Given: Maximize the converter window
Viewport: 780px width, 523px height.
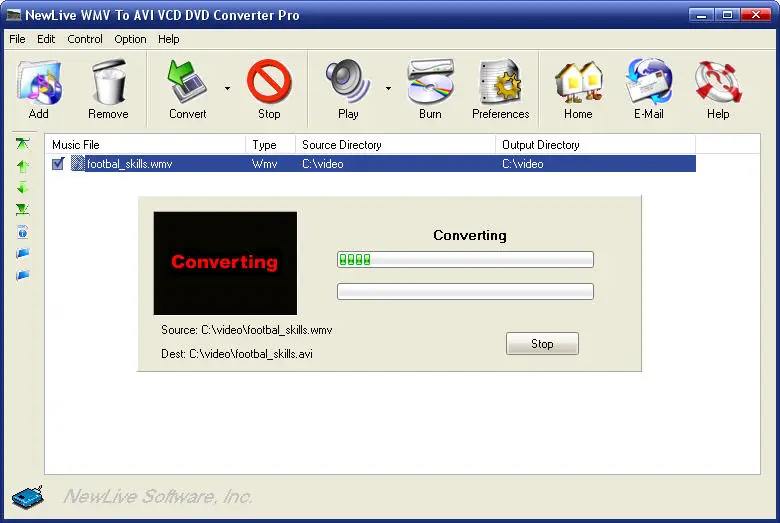Looking at the screenshot, I should (727, 15).
